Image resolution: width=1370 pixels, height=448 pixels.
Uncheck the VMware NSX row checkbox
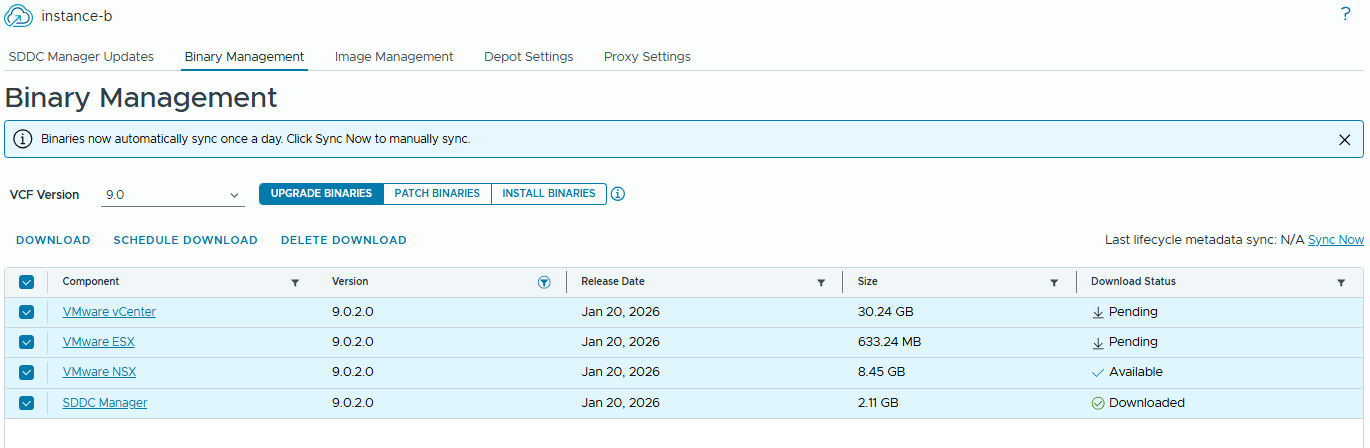pos(27,372)
